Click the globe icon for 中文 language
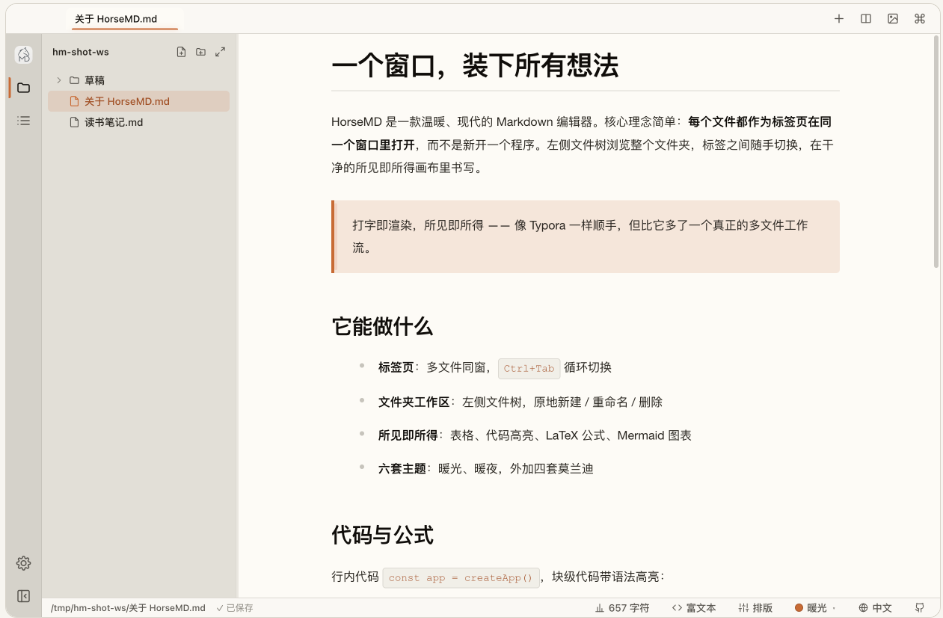943x618 pixels. point(863,608)
